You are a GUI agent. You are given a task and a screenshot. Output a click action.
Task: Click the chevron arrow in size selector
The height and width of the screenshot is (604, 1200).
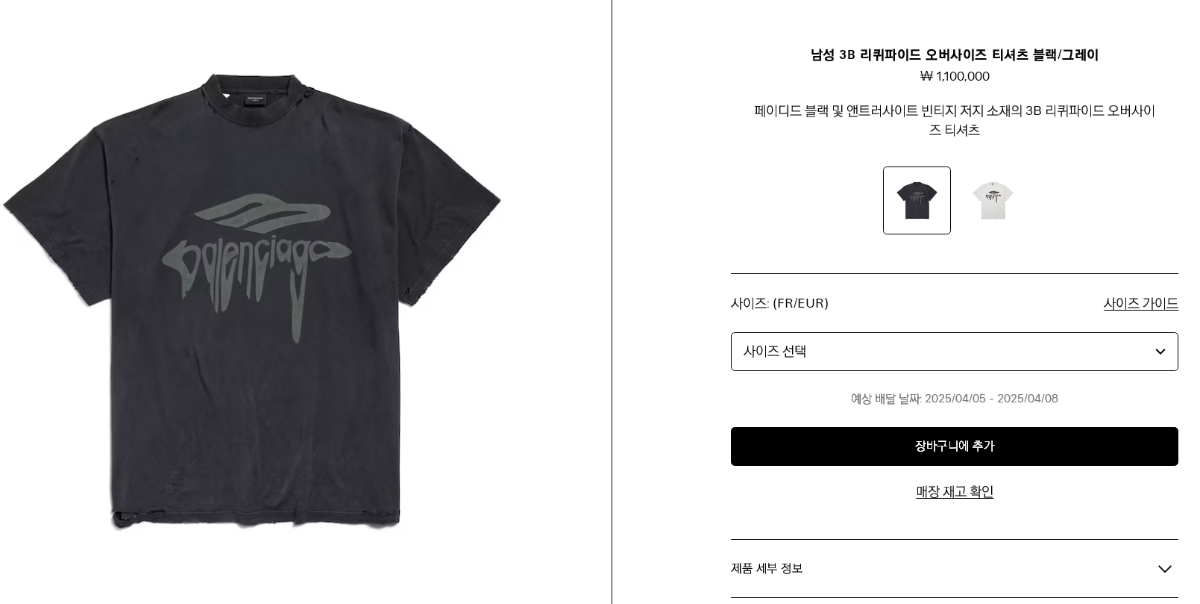(x=1160, y=352)
